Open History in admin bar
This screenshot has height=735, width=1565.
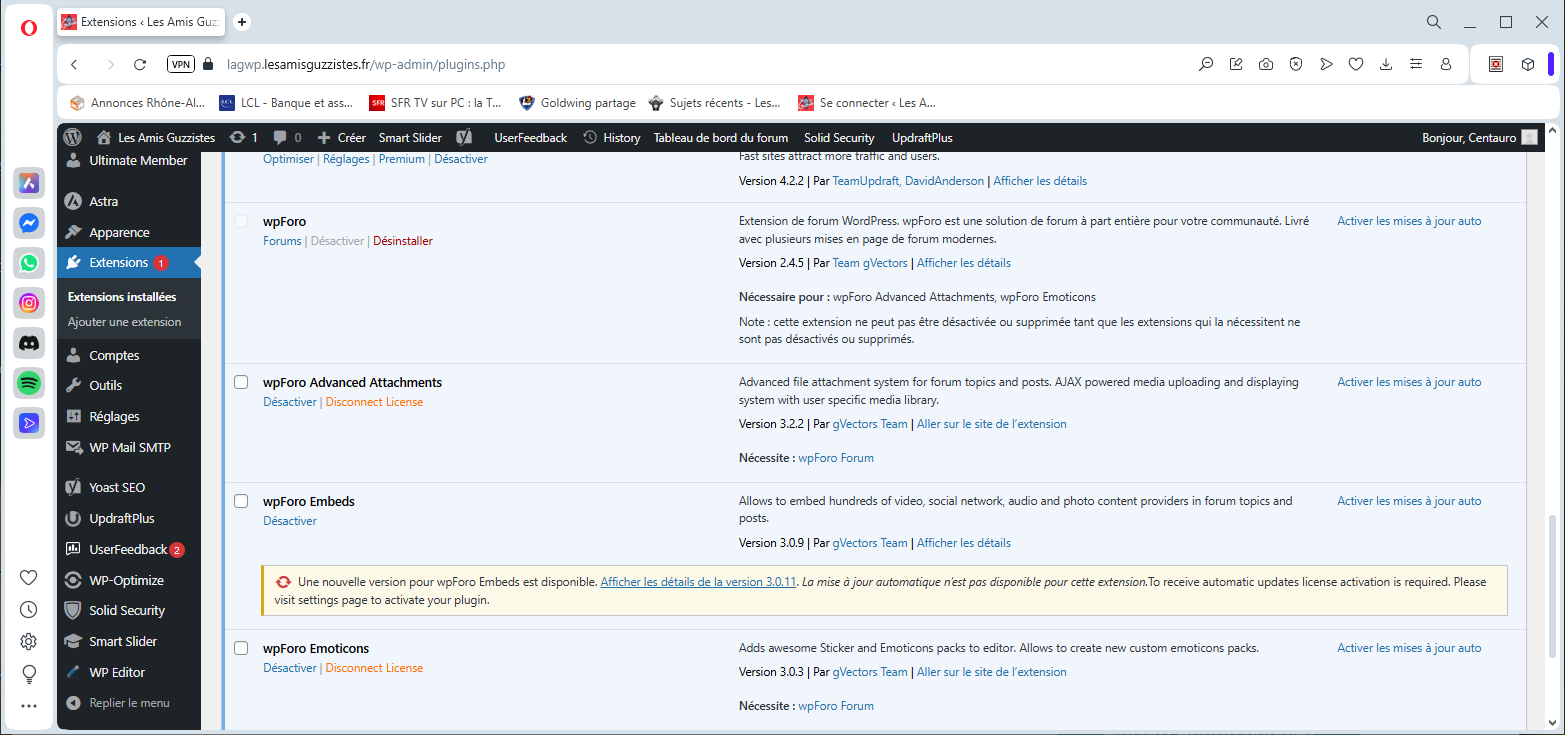click(611, 138)
